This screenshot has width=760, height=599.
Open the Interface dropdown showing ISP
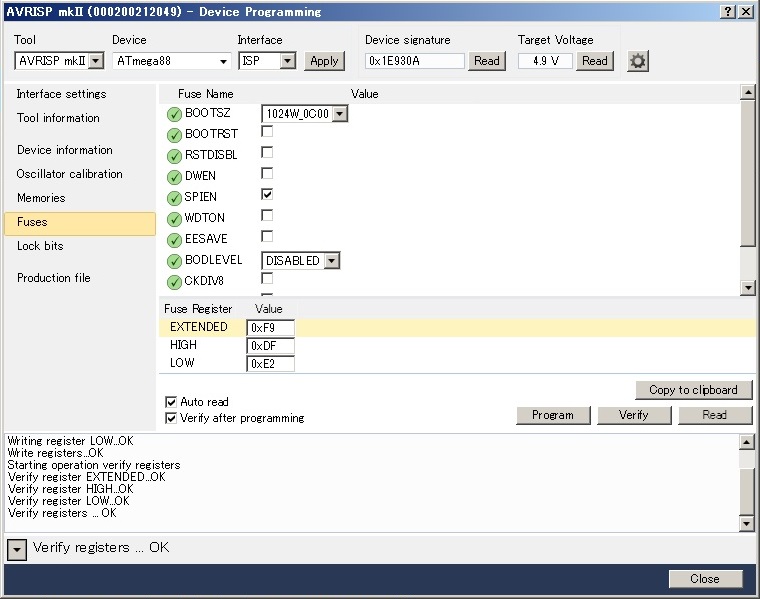pyautogui.click(x=267, y=61)
